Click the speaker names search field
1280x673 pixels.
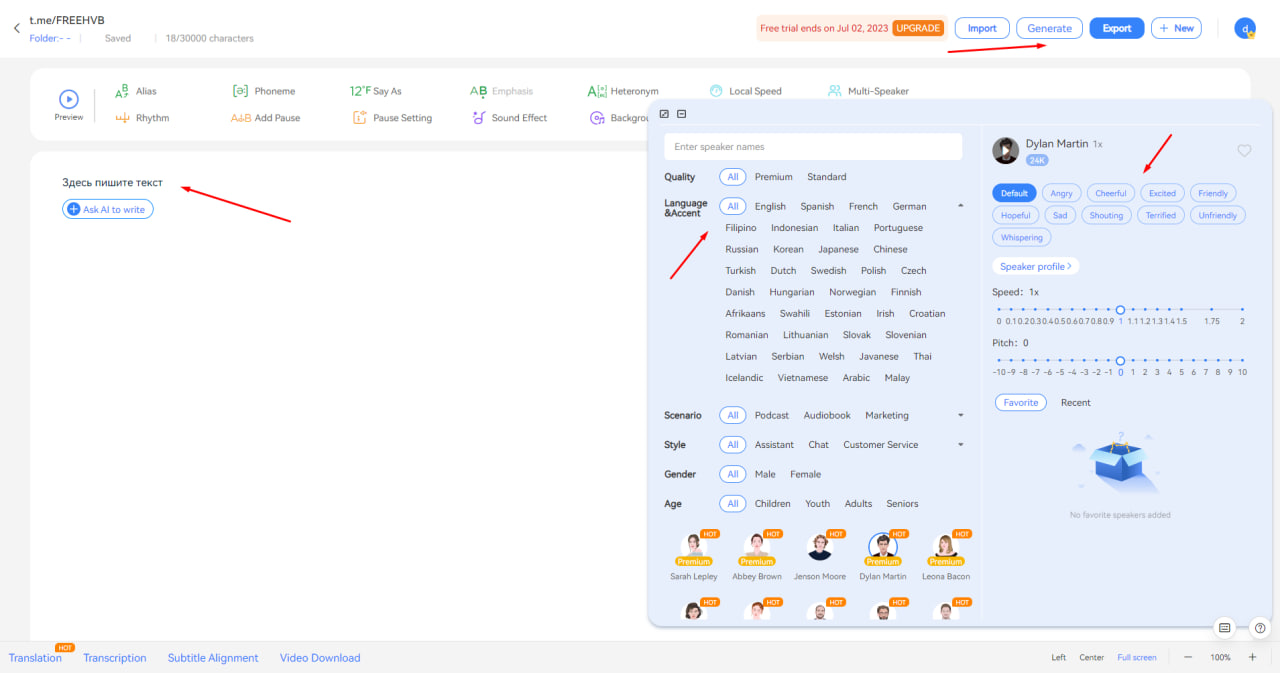[813, 147]
